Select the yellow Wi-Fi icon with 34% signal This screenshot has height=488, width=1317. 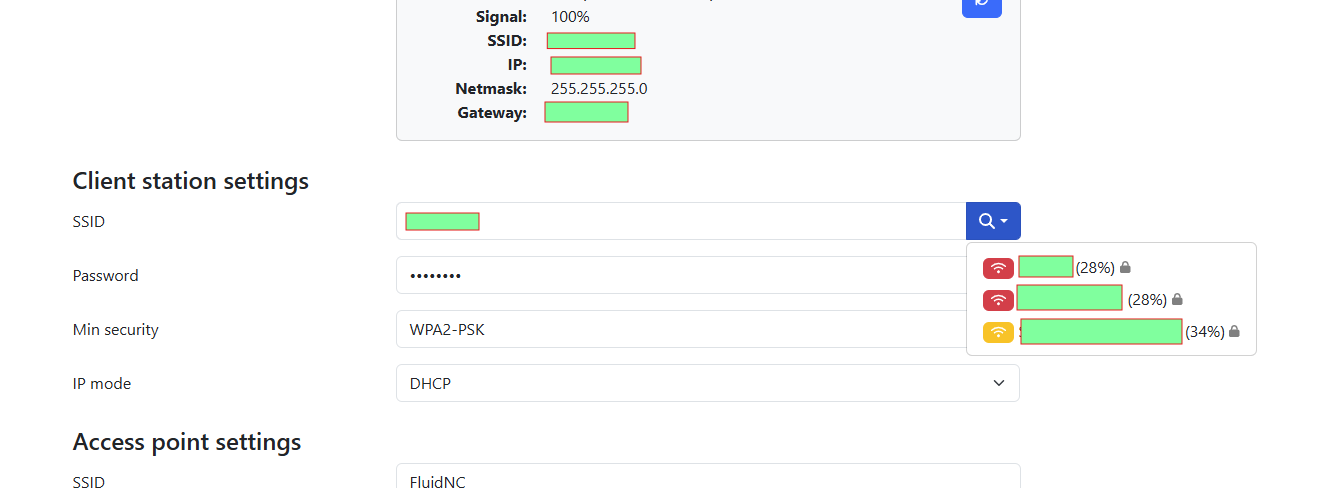(x=998, y=332)
